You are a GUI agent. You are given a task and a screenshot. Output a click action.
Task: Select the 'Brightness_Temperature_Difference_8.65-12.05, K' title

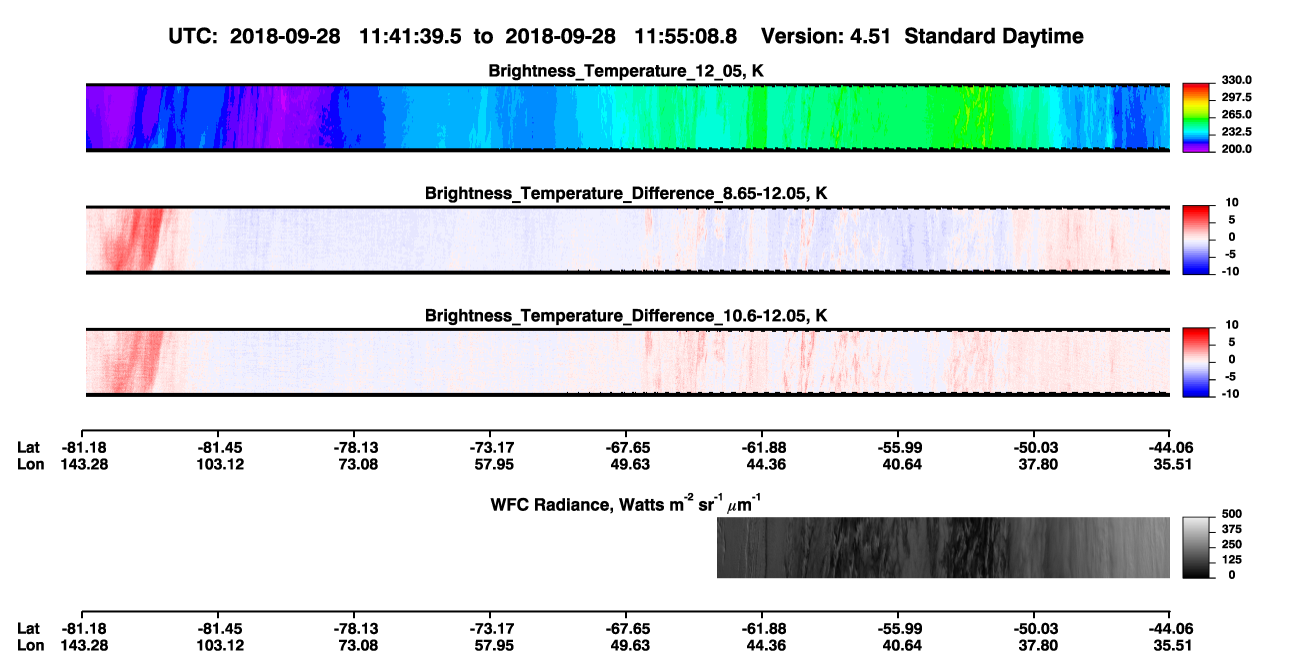coord(627,193)
